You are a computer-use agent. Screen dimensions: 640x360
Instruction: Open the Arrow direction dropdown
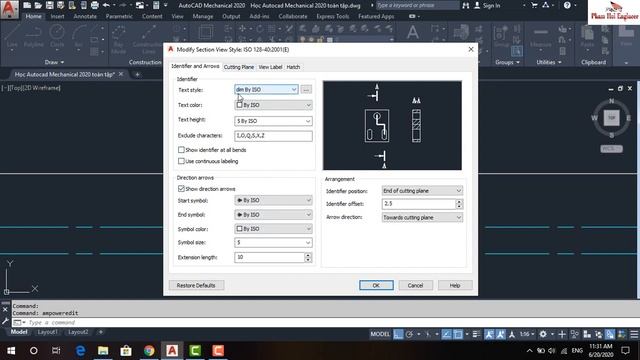pyautogui.click(x=422, y=218)
